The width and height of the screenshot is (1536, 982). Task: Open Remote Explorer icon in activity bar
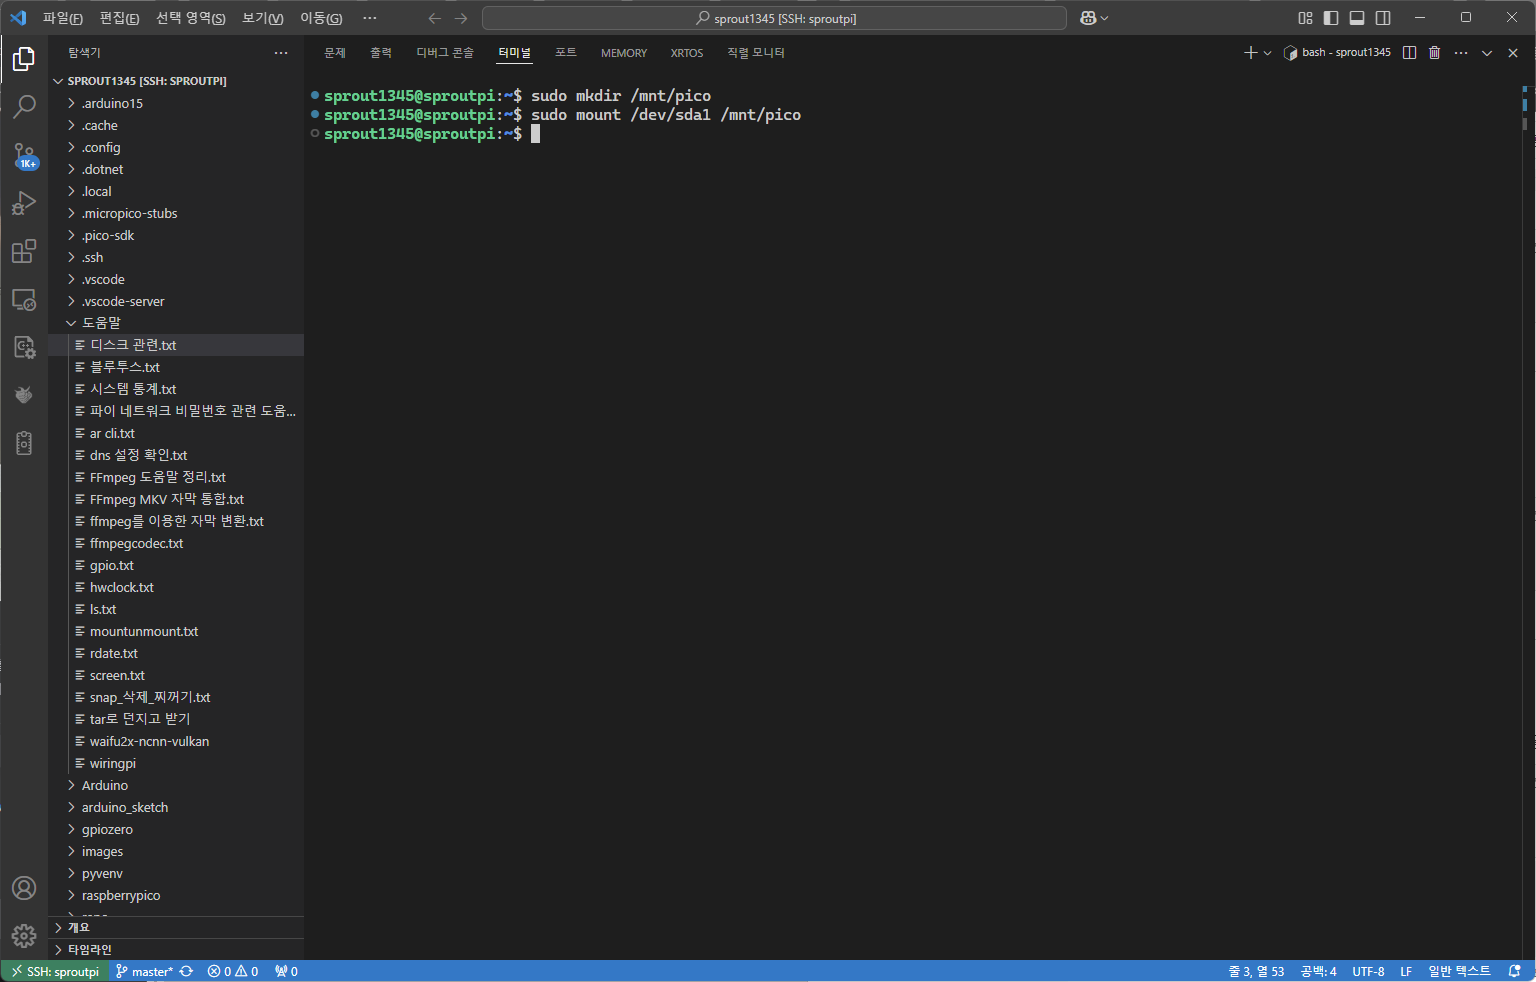click(24, 299)
